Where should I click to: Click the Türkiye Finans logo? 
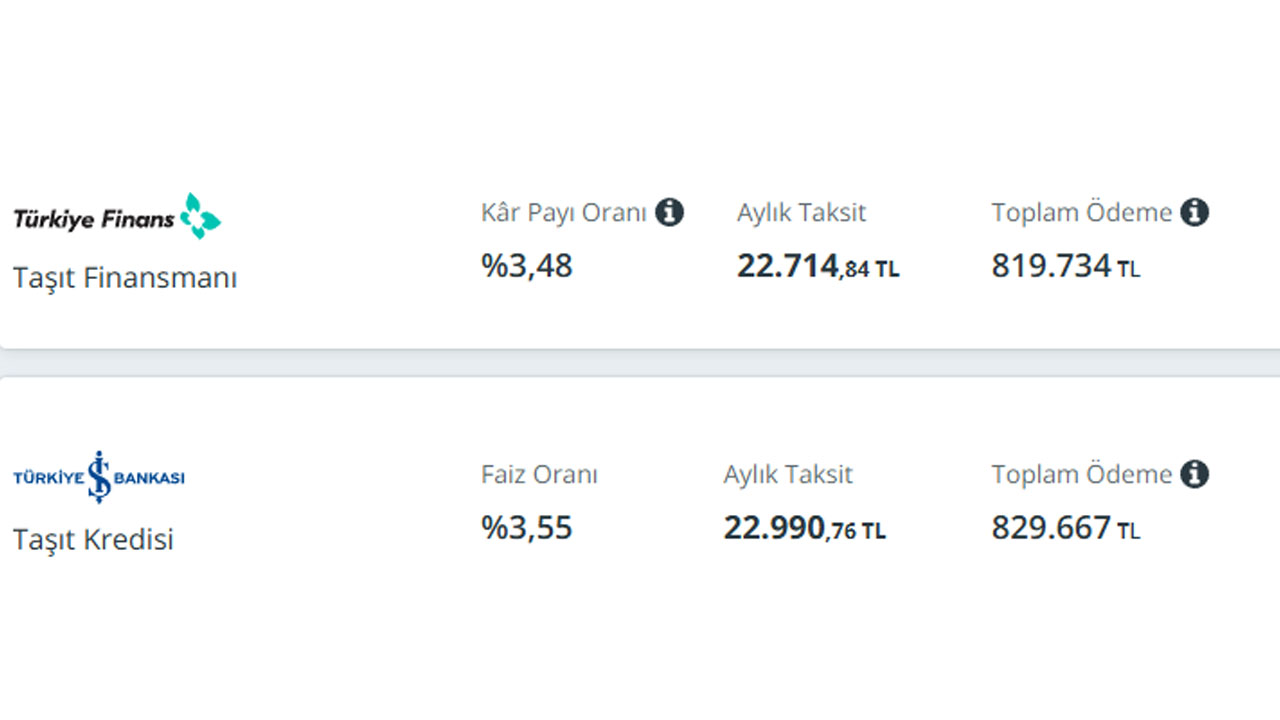point(117,216)
